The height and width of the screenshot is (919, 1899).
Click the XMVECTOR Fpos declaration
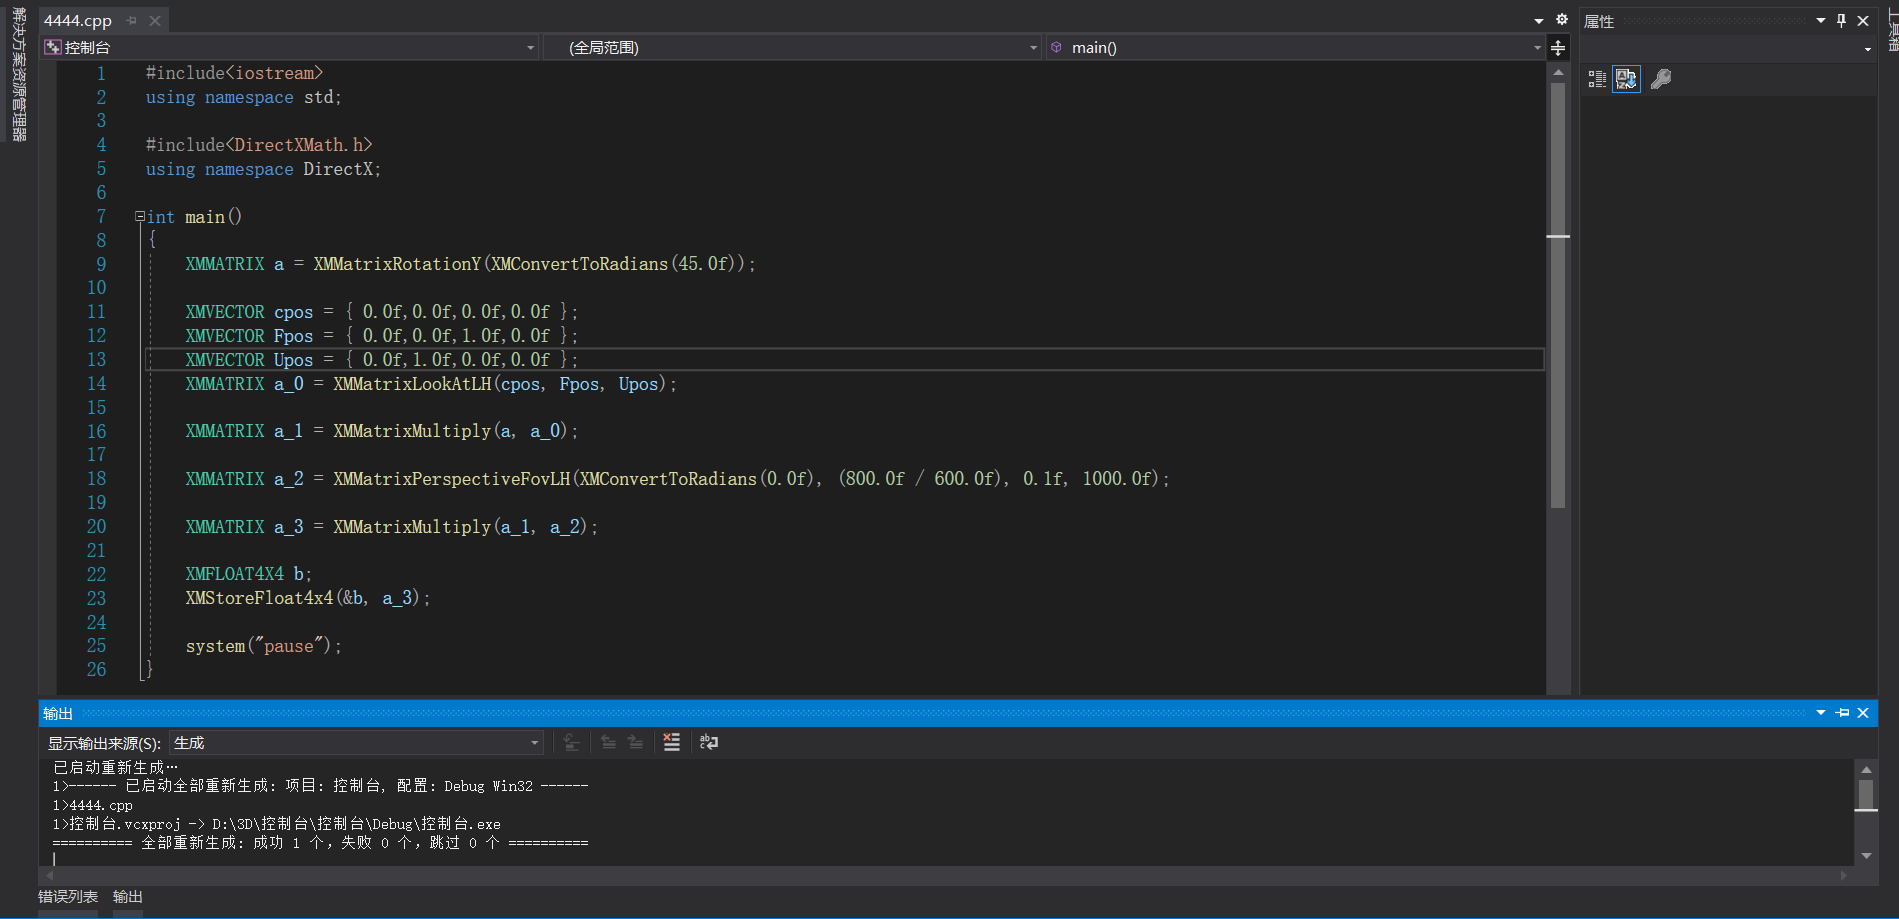point(381,336)
